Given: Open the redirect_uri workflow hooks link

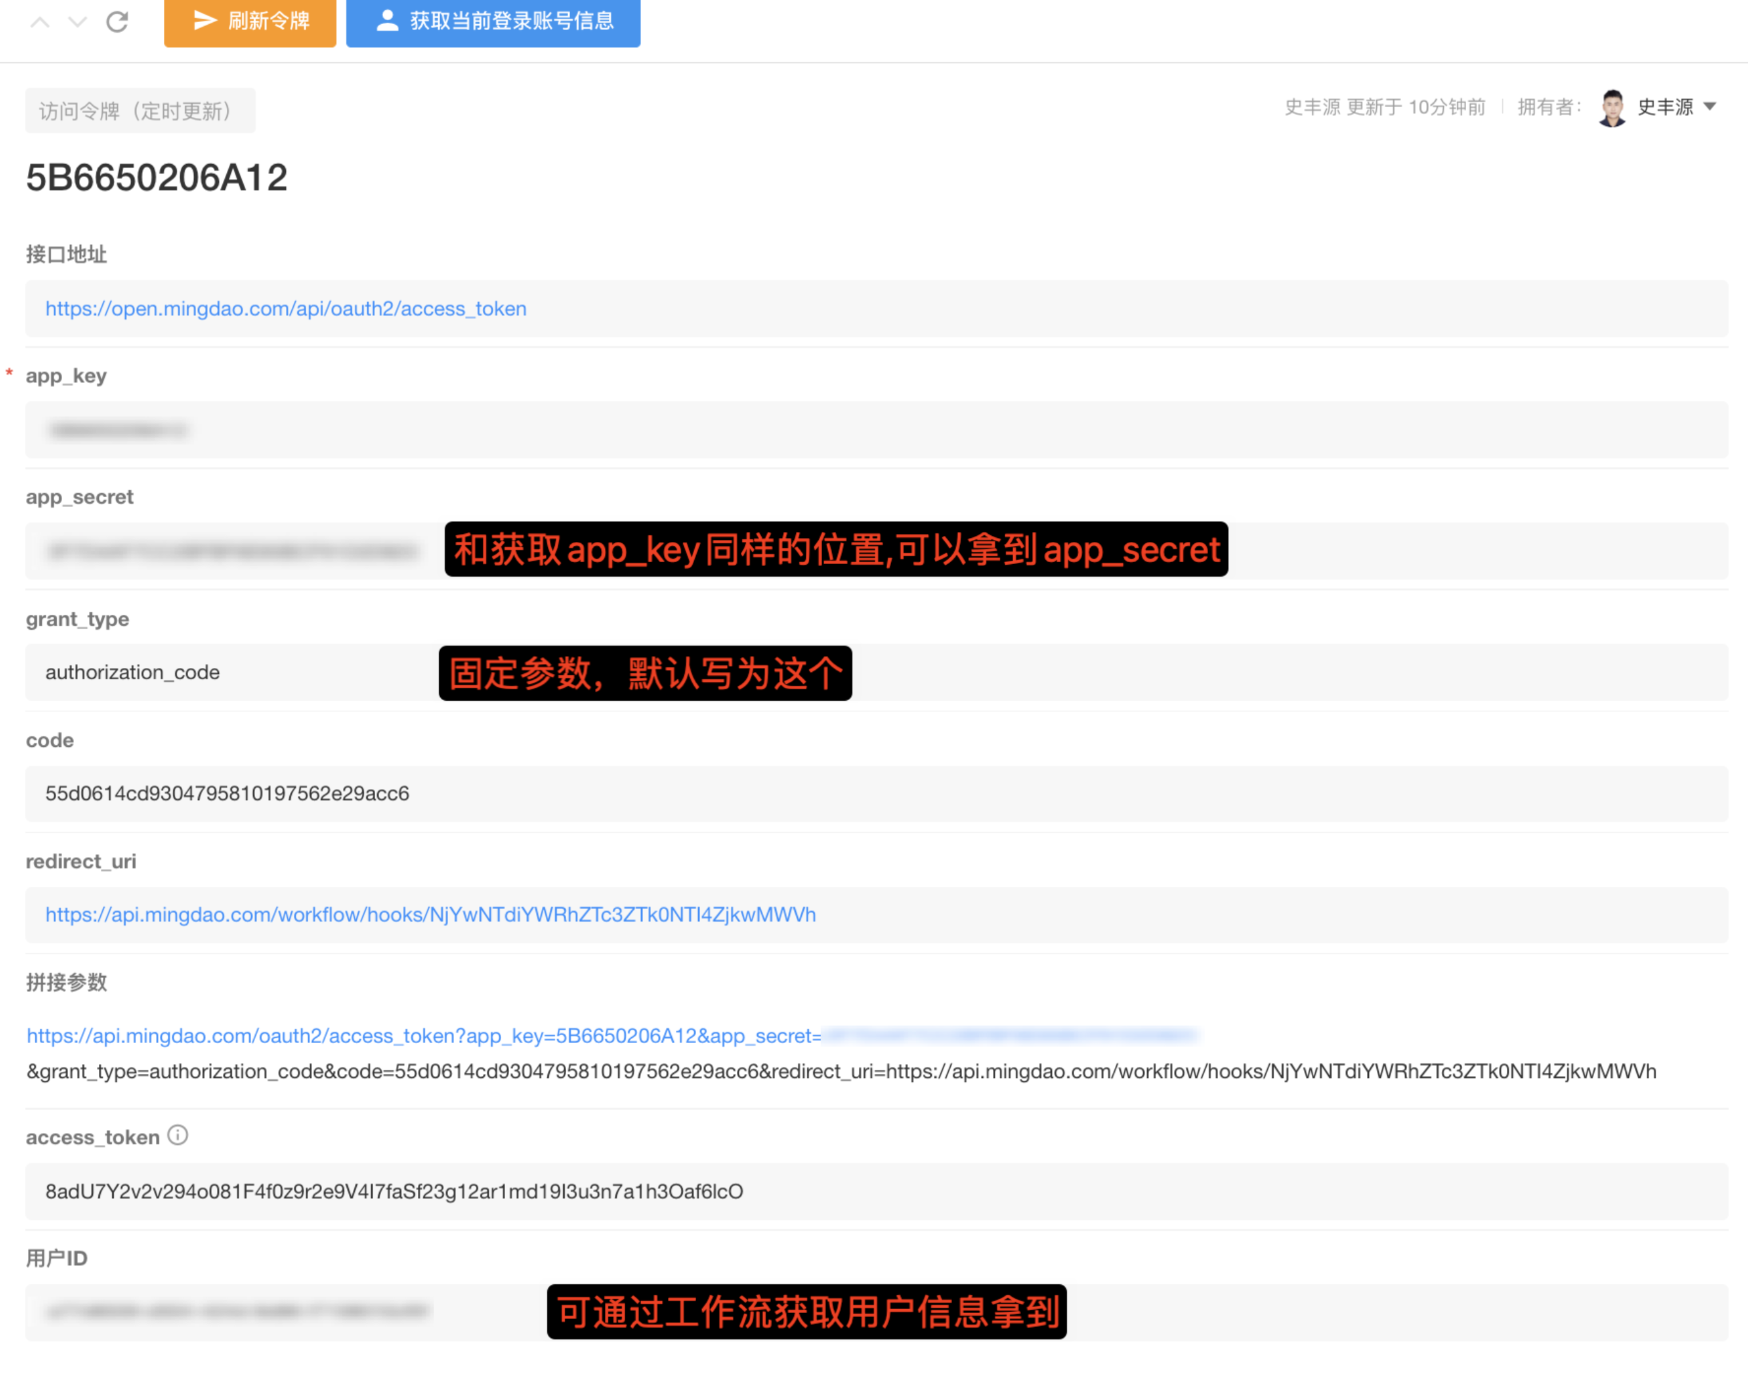Looking at the screenshot, I should click(430, 915).
